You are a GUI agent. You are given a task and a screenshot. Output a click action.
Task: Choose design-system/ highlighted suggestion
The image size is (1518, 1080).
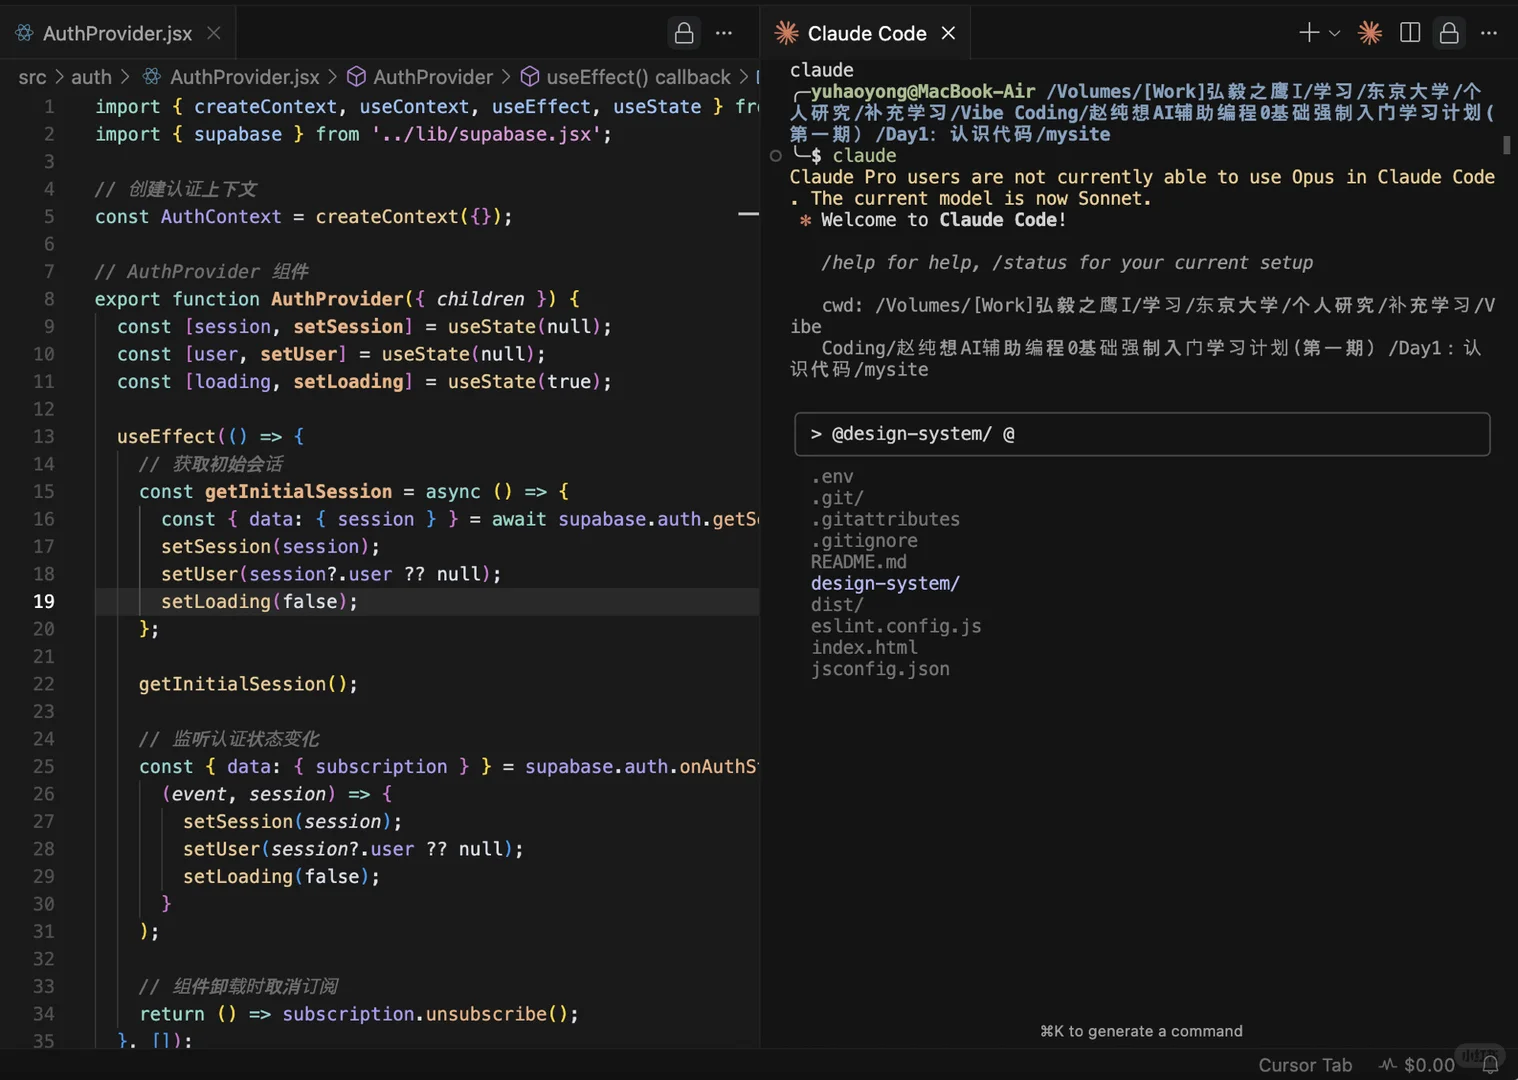pos(885,583)
